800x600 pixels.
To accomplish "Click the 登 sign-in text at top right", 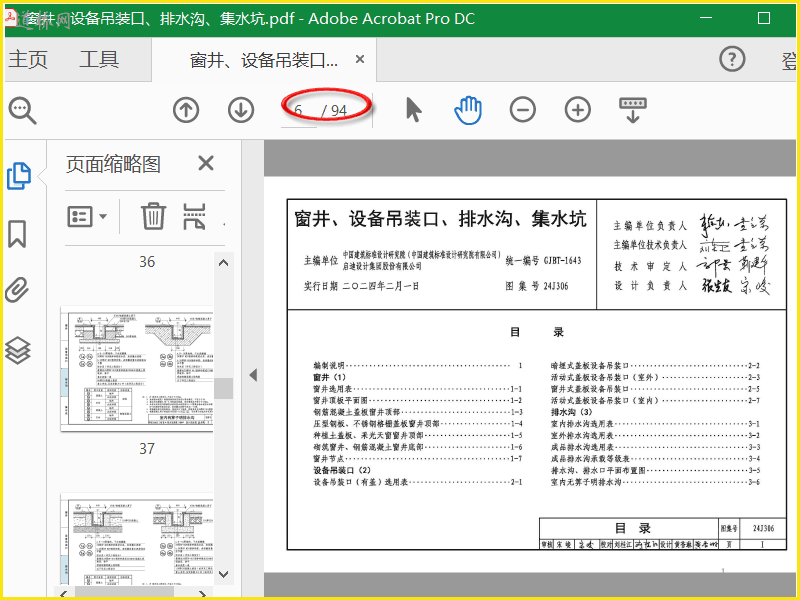I will [789, 60].
